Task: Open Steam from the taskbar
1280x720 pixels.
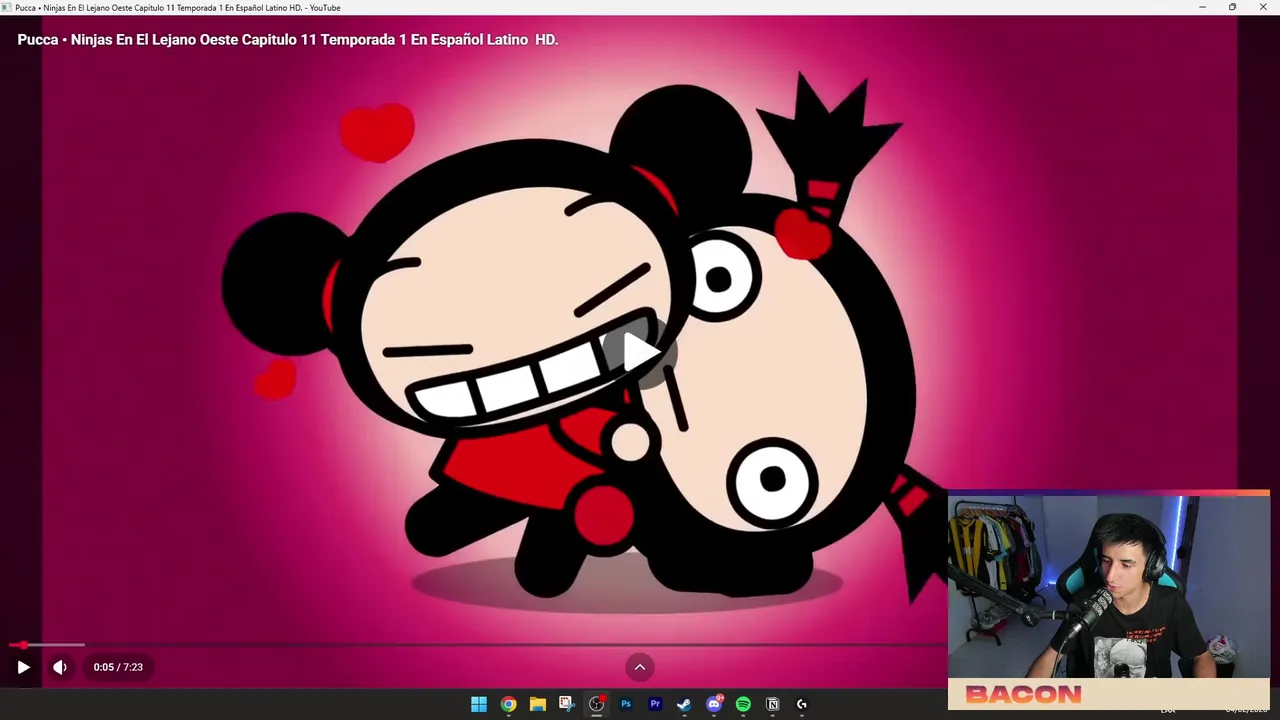Action: pyautogui.click(x=684, y=704)
